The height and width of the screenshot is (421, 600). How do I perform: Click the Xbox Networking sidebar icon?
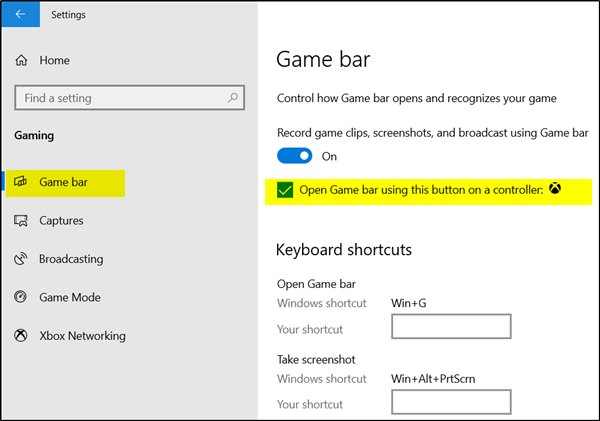click(21, 335)
